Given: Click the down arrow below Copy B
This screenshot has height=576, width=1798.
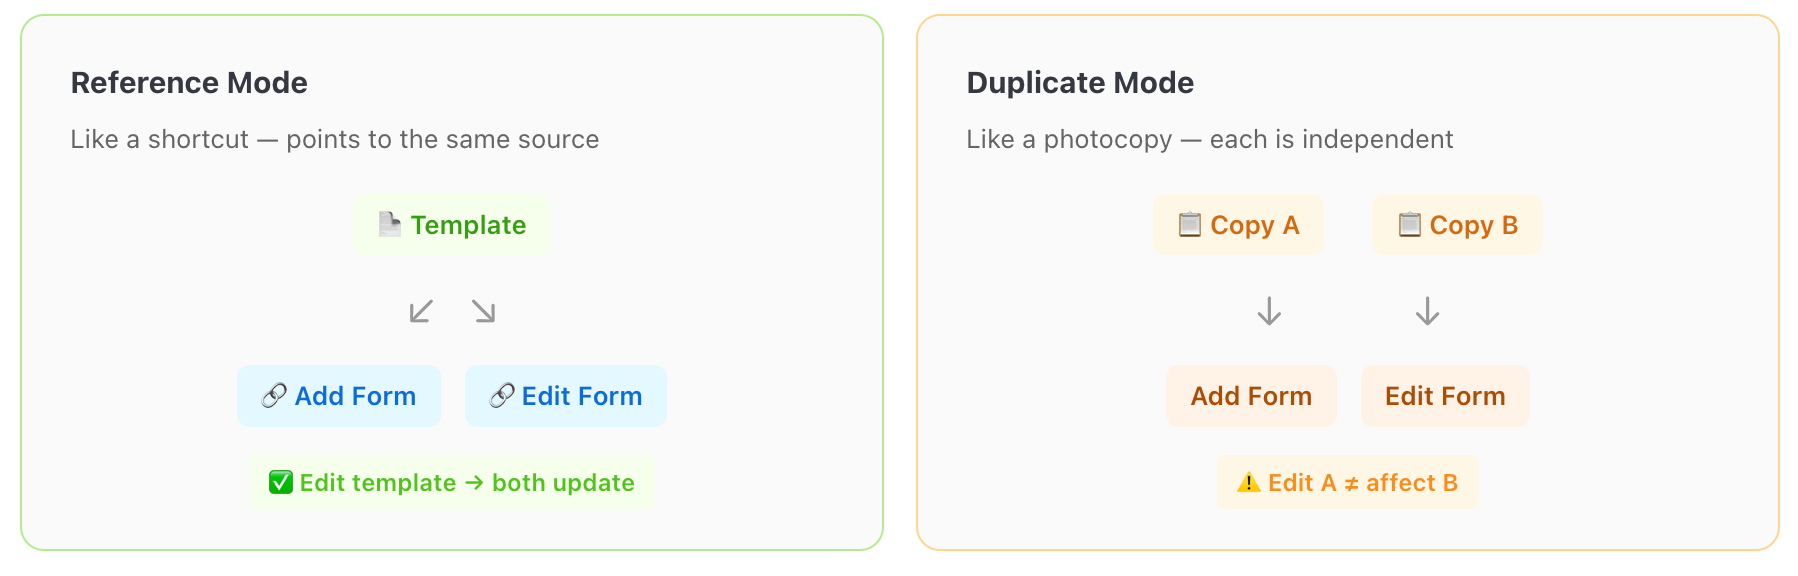Looking at the screenshot, I should tap(1427, 311).
